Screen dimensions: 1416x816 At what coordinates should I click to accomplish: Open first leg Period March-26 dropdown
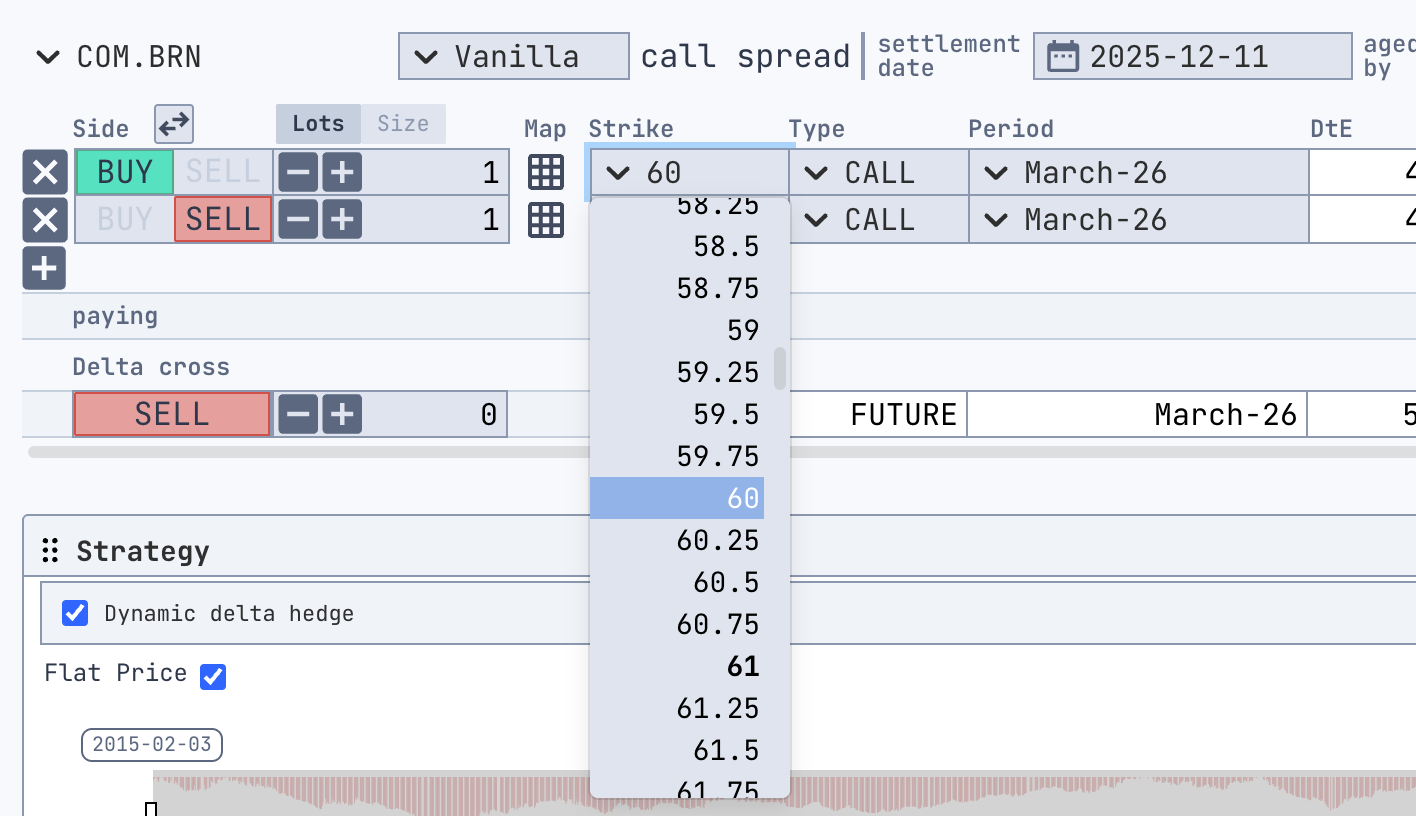click(1138, 173)
